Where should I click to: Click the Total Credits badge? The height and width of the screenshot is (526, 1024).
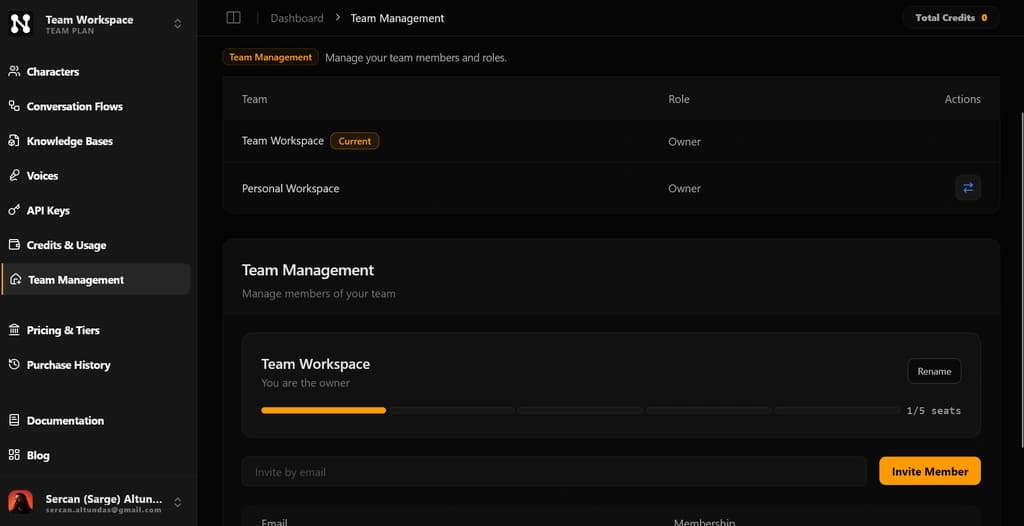pyautogui.click(x=951, y=18)
